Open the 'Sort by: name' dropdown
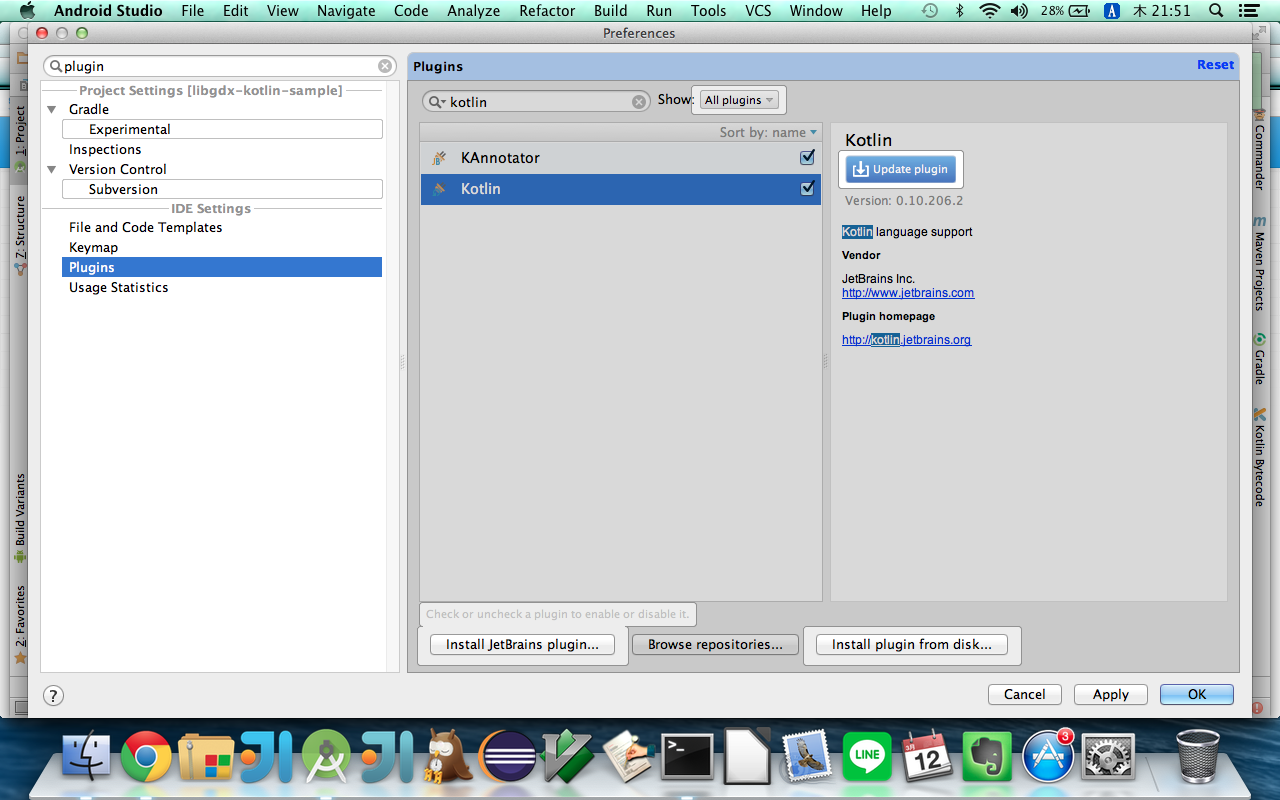This screenshot has height=800, width=1280. click(768, 132)
